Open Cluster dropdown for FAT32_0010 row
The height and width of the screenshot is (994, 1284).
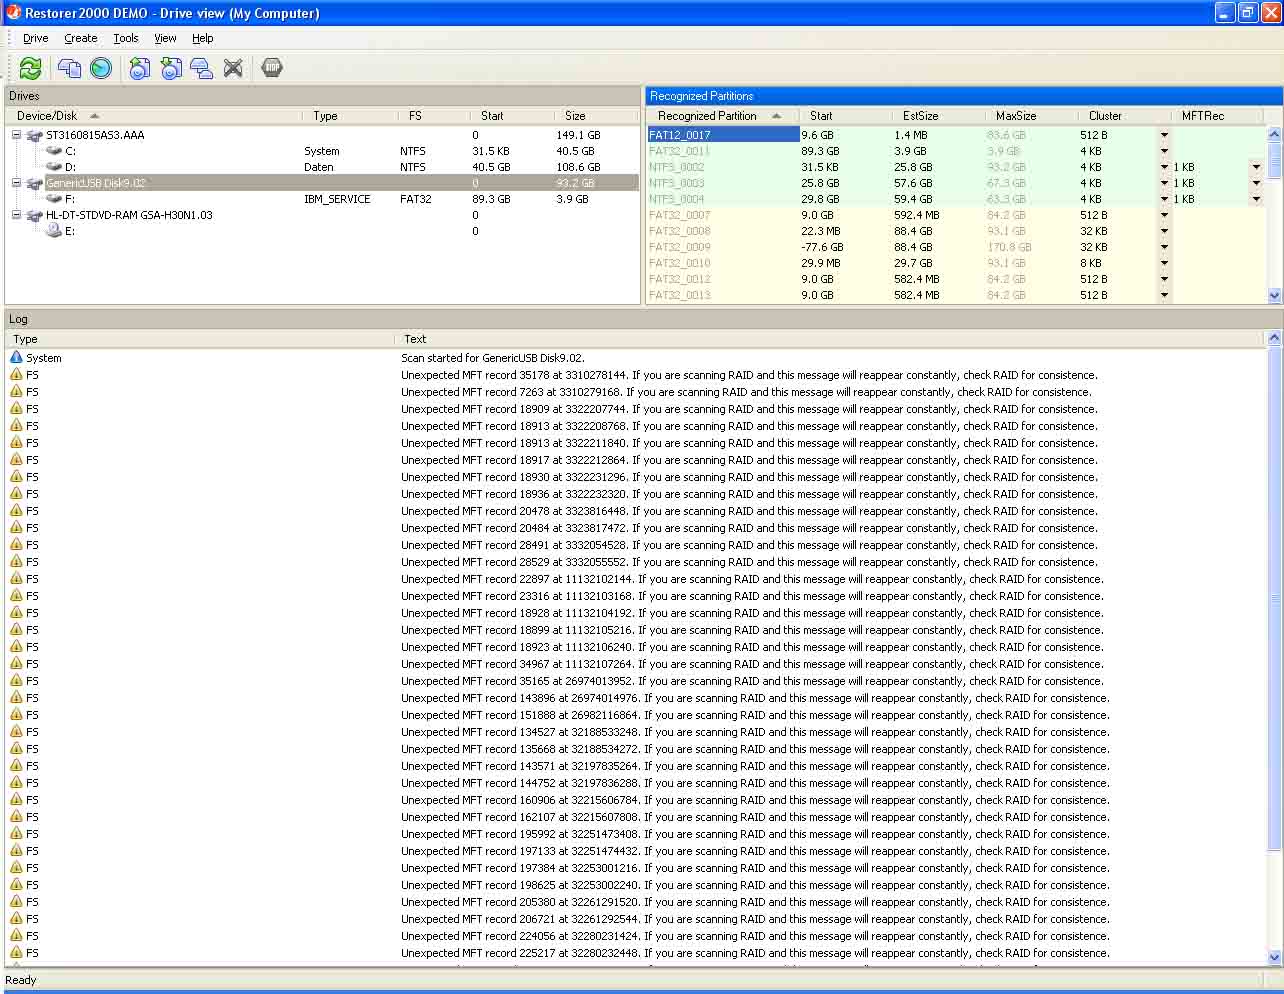1164,263
